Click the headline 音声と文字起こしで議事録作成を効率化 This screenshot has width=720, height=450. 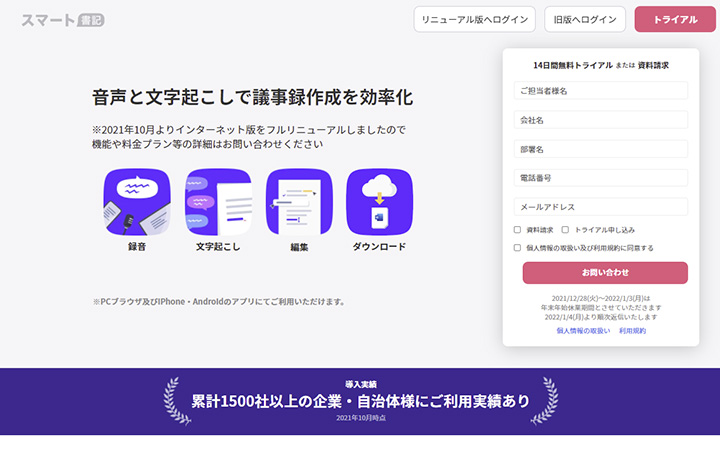pos(253,97)
